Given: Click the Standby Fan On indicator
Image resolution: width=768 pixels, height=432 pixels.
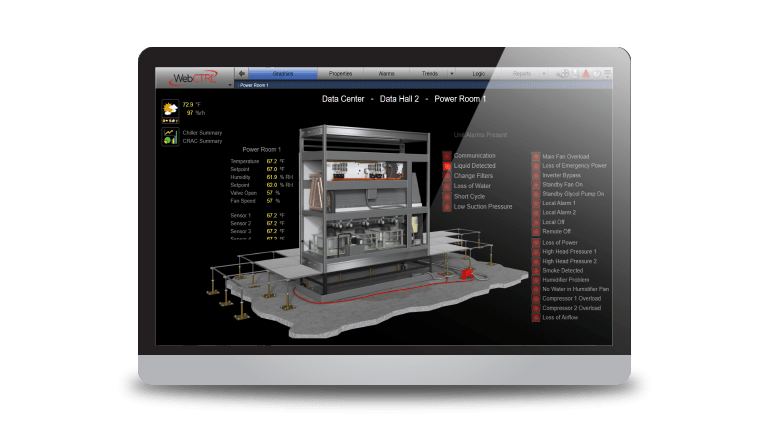Looking at the screenshot, I should [x=536, y=185].
